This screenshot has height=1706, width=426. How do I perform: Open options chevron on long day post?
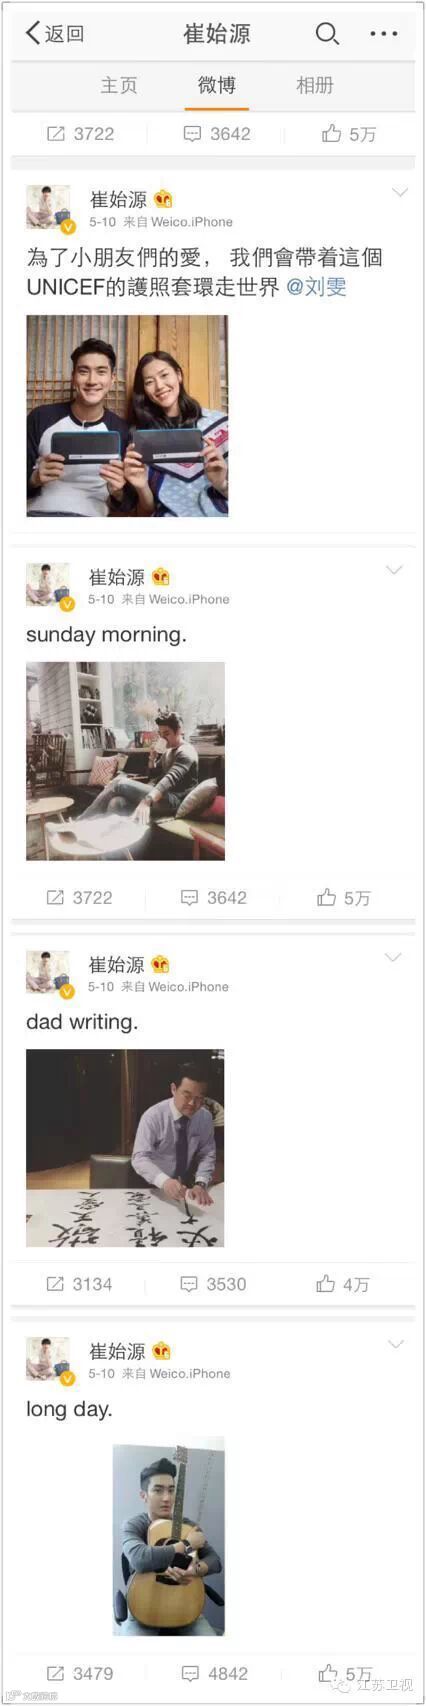(x=396, y=1344)
